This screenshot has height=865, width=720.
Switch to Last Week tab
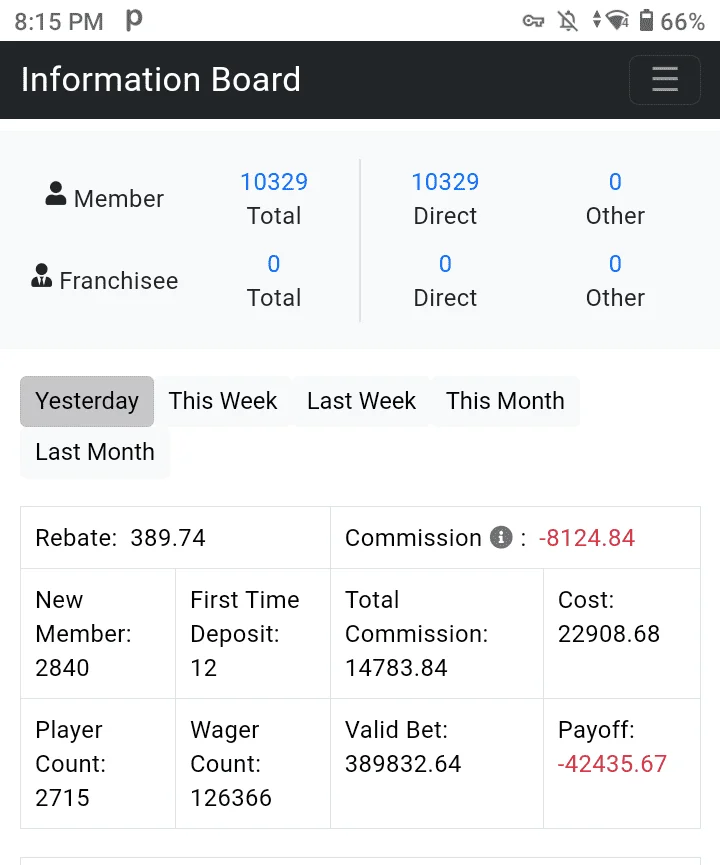pos(361,401)
